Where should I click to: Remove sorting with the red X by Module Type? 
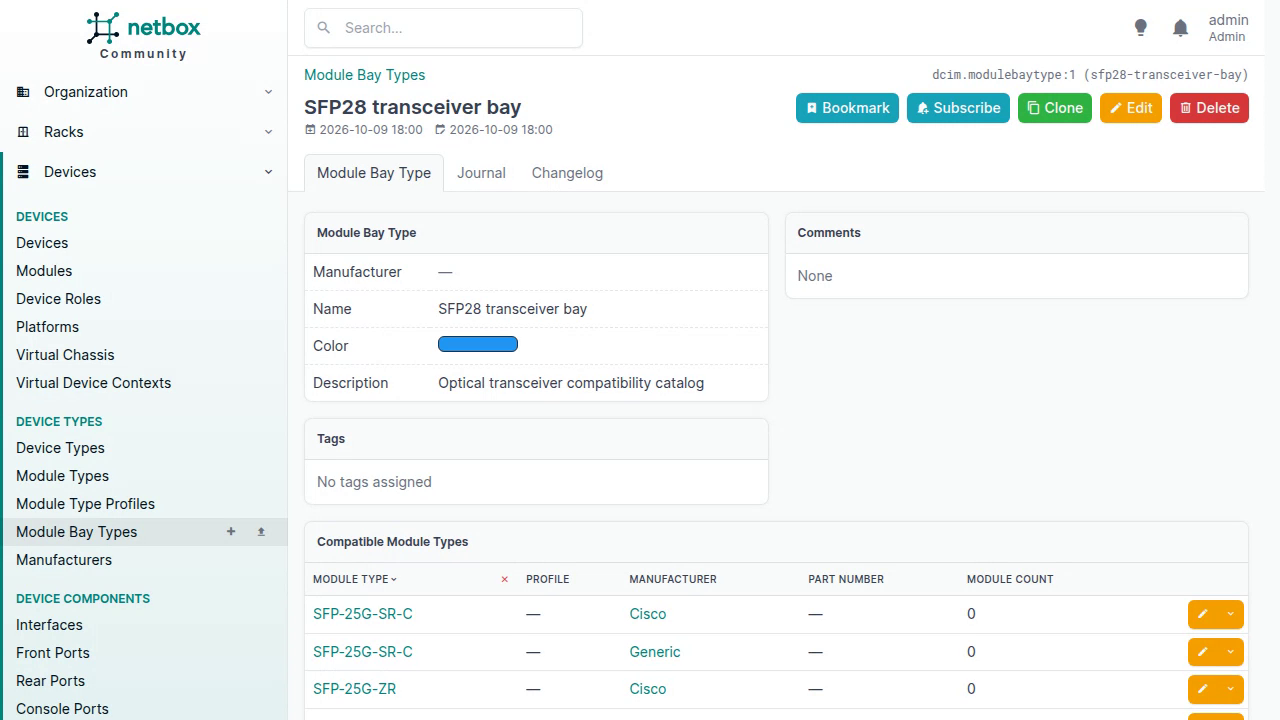(504, 579)
